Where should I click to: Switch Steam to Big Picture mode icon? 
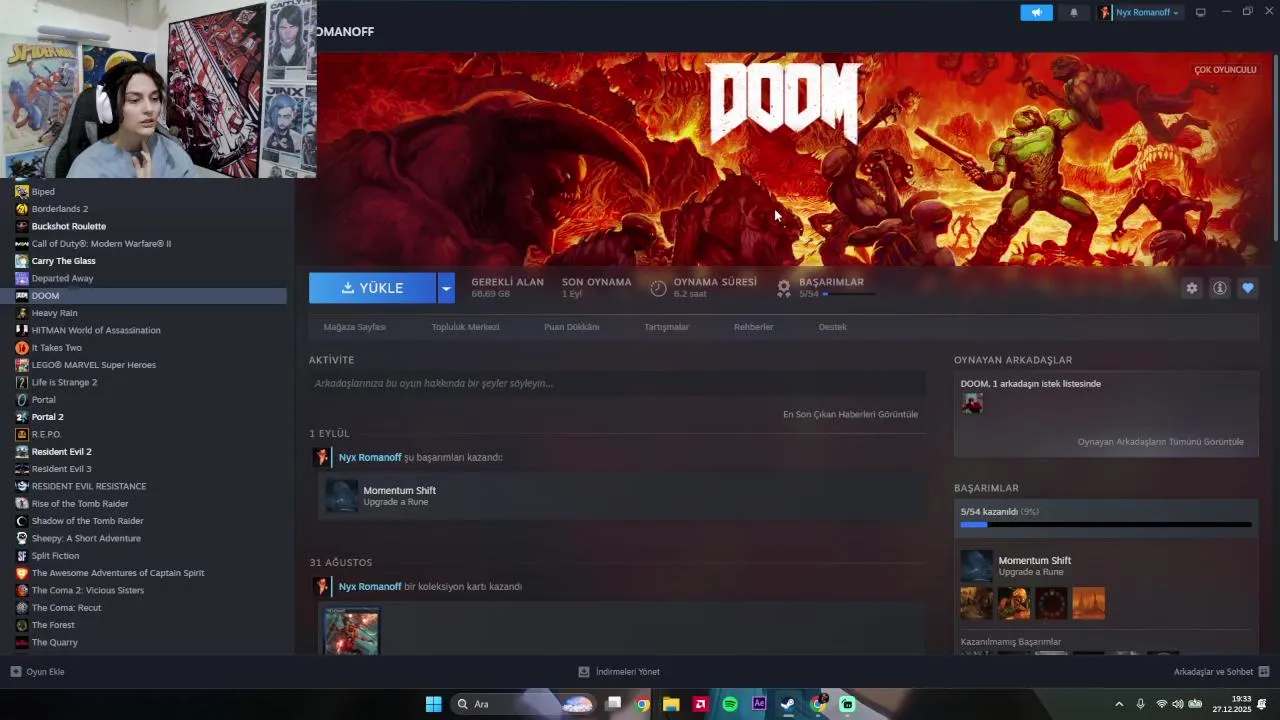pos(1201,12)
